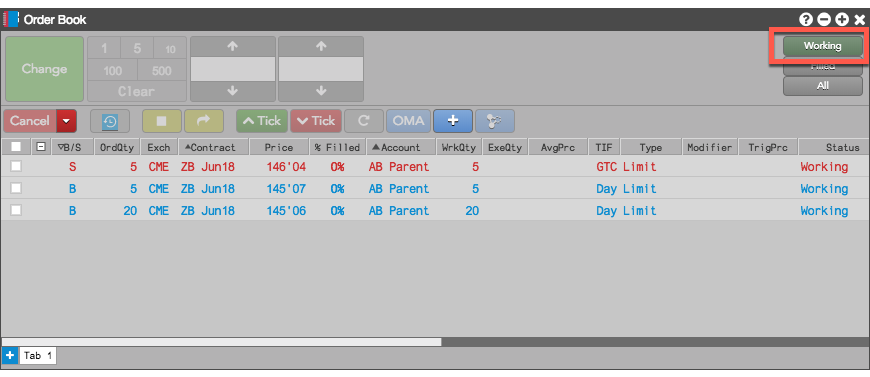Show All orders filter
This screenshot has height=377, width=870.
point(823,86)
